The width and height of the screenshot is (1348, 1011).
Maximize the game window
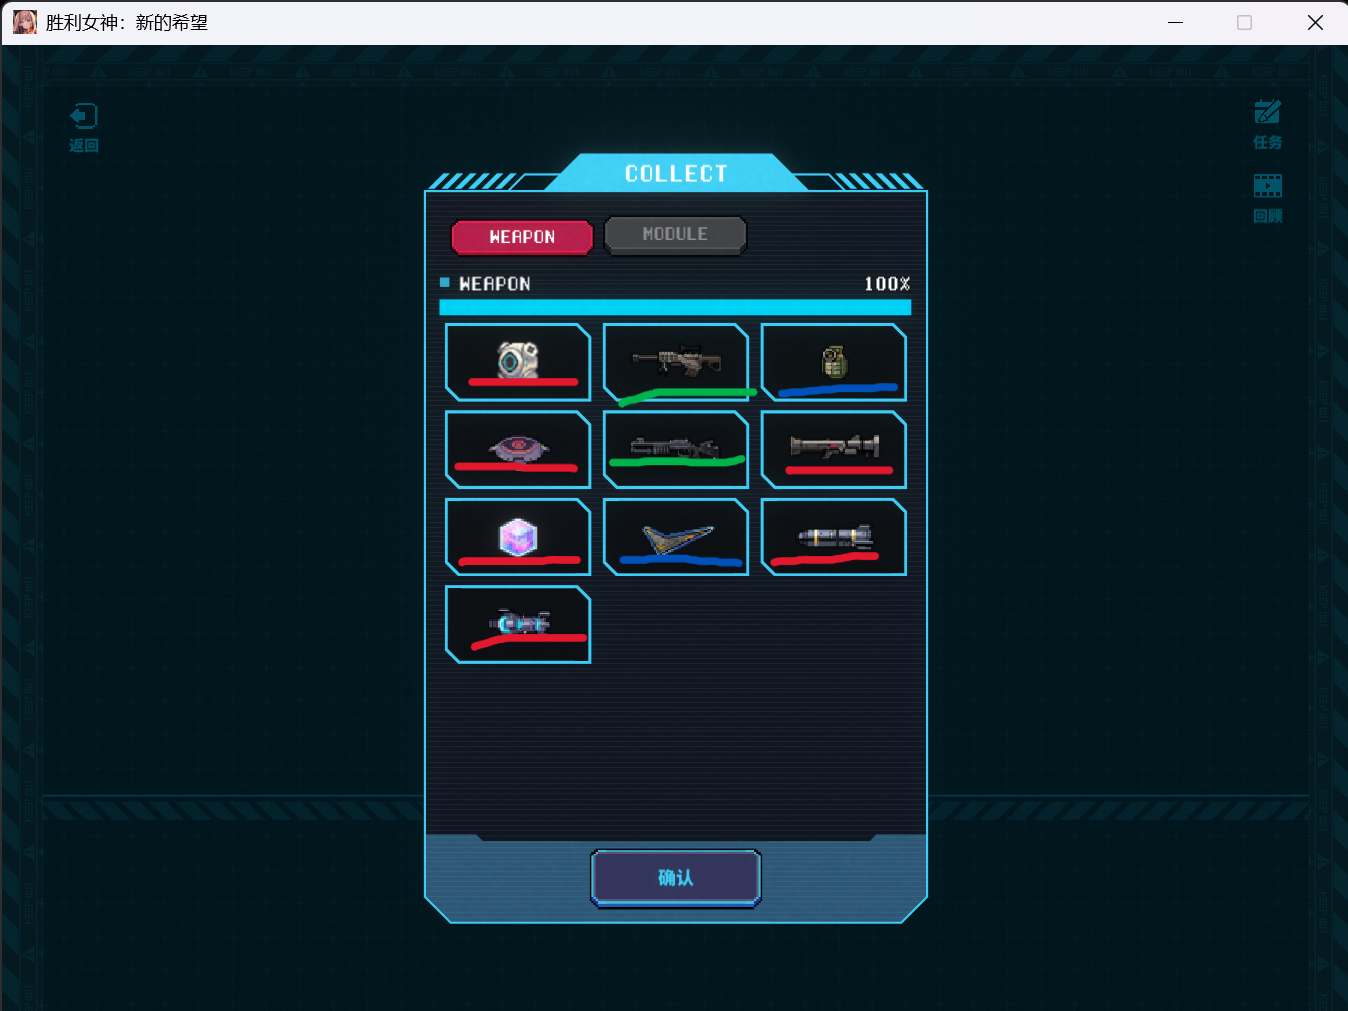point(1245,22)
